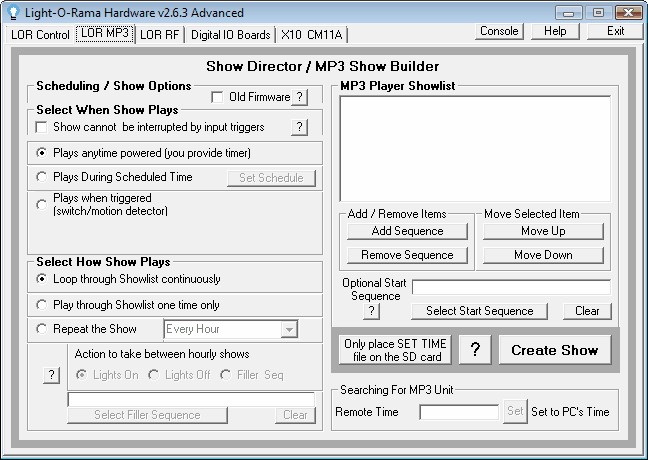
Task: Click the Optional Start Sequence text field
Action: point(510,288)
